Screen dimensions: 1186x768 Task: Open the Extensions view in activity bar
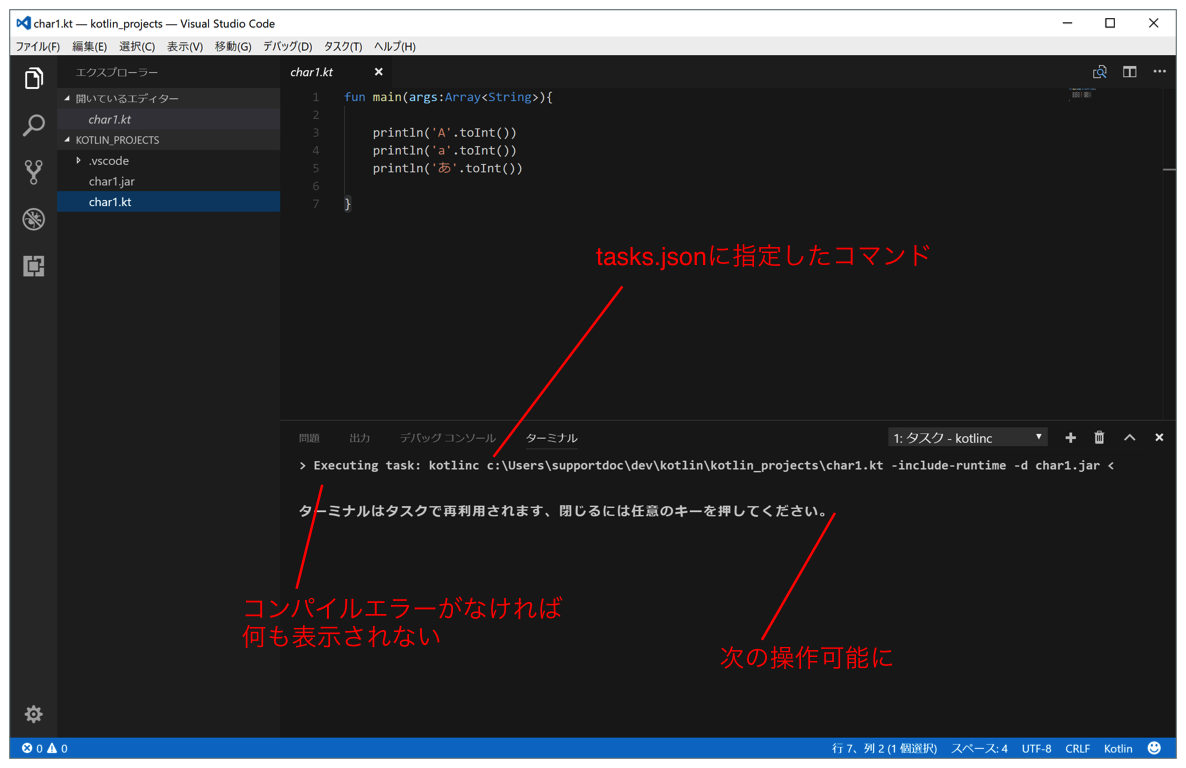click(x=33, y=266)
